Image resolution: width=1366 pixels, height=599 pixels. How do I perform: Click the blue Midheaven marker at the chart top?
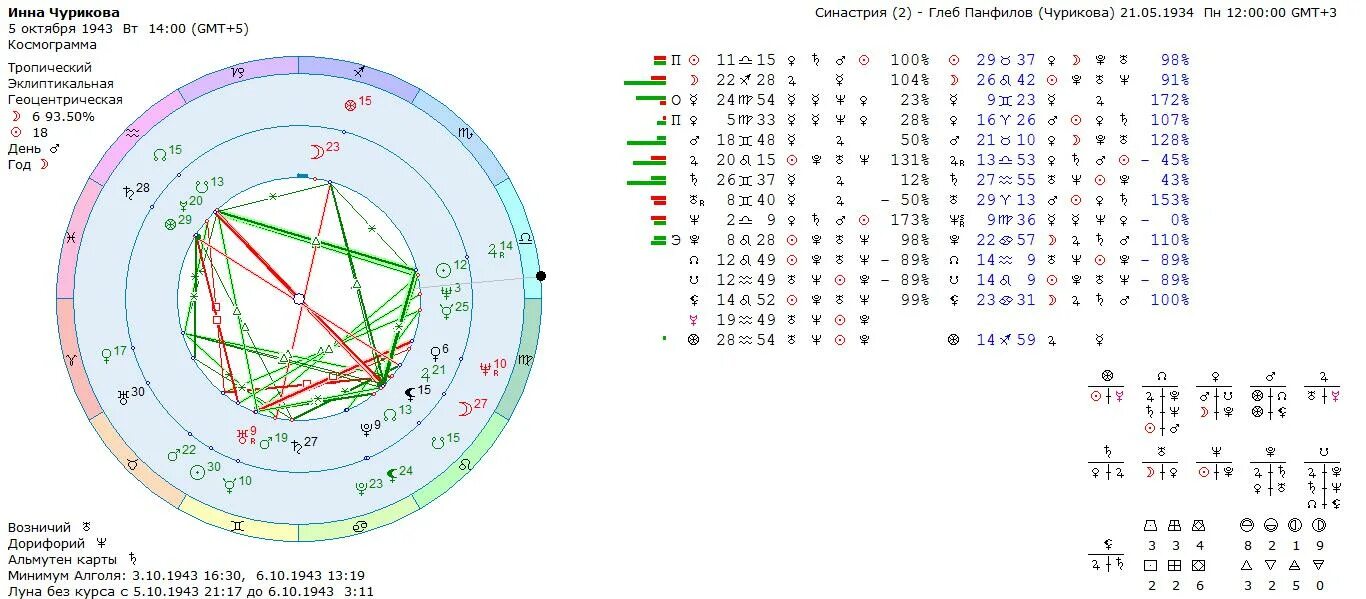point(302,176)
